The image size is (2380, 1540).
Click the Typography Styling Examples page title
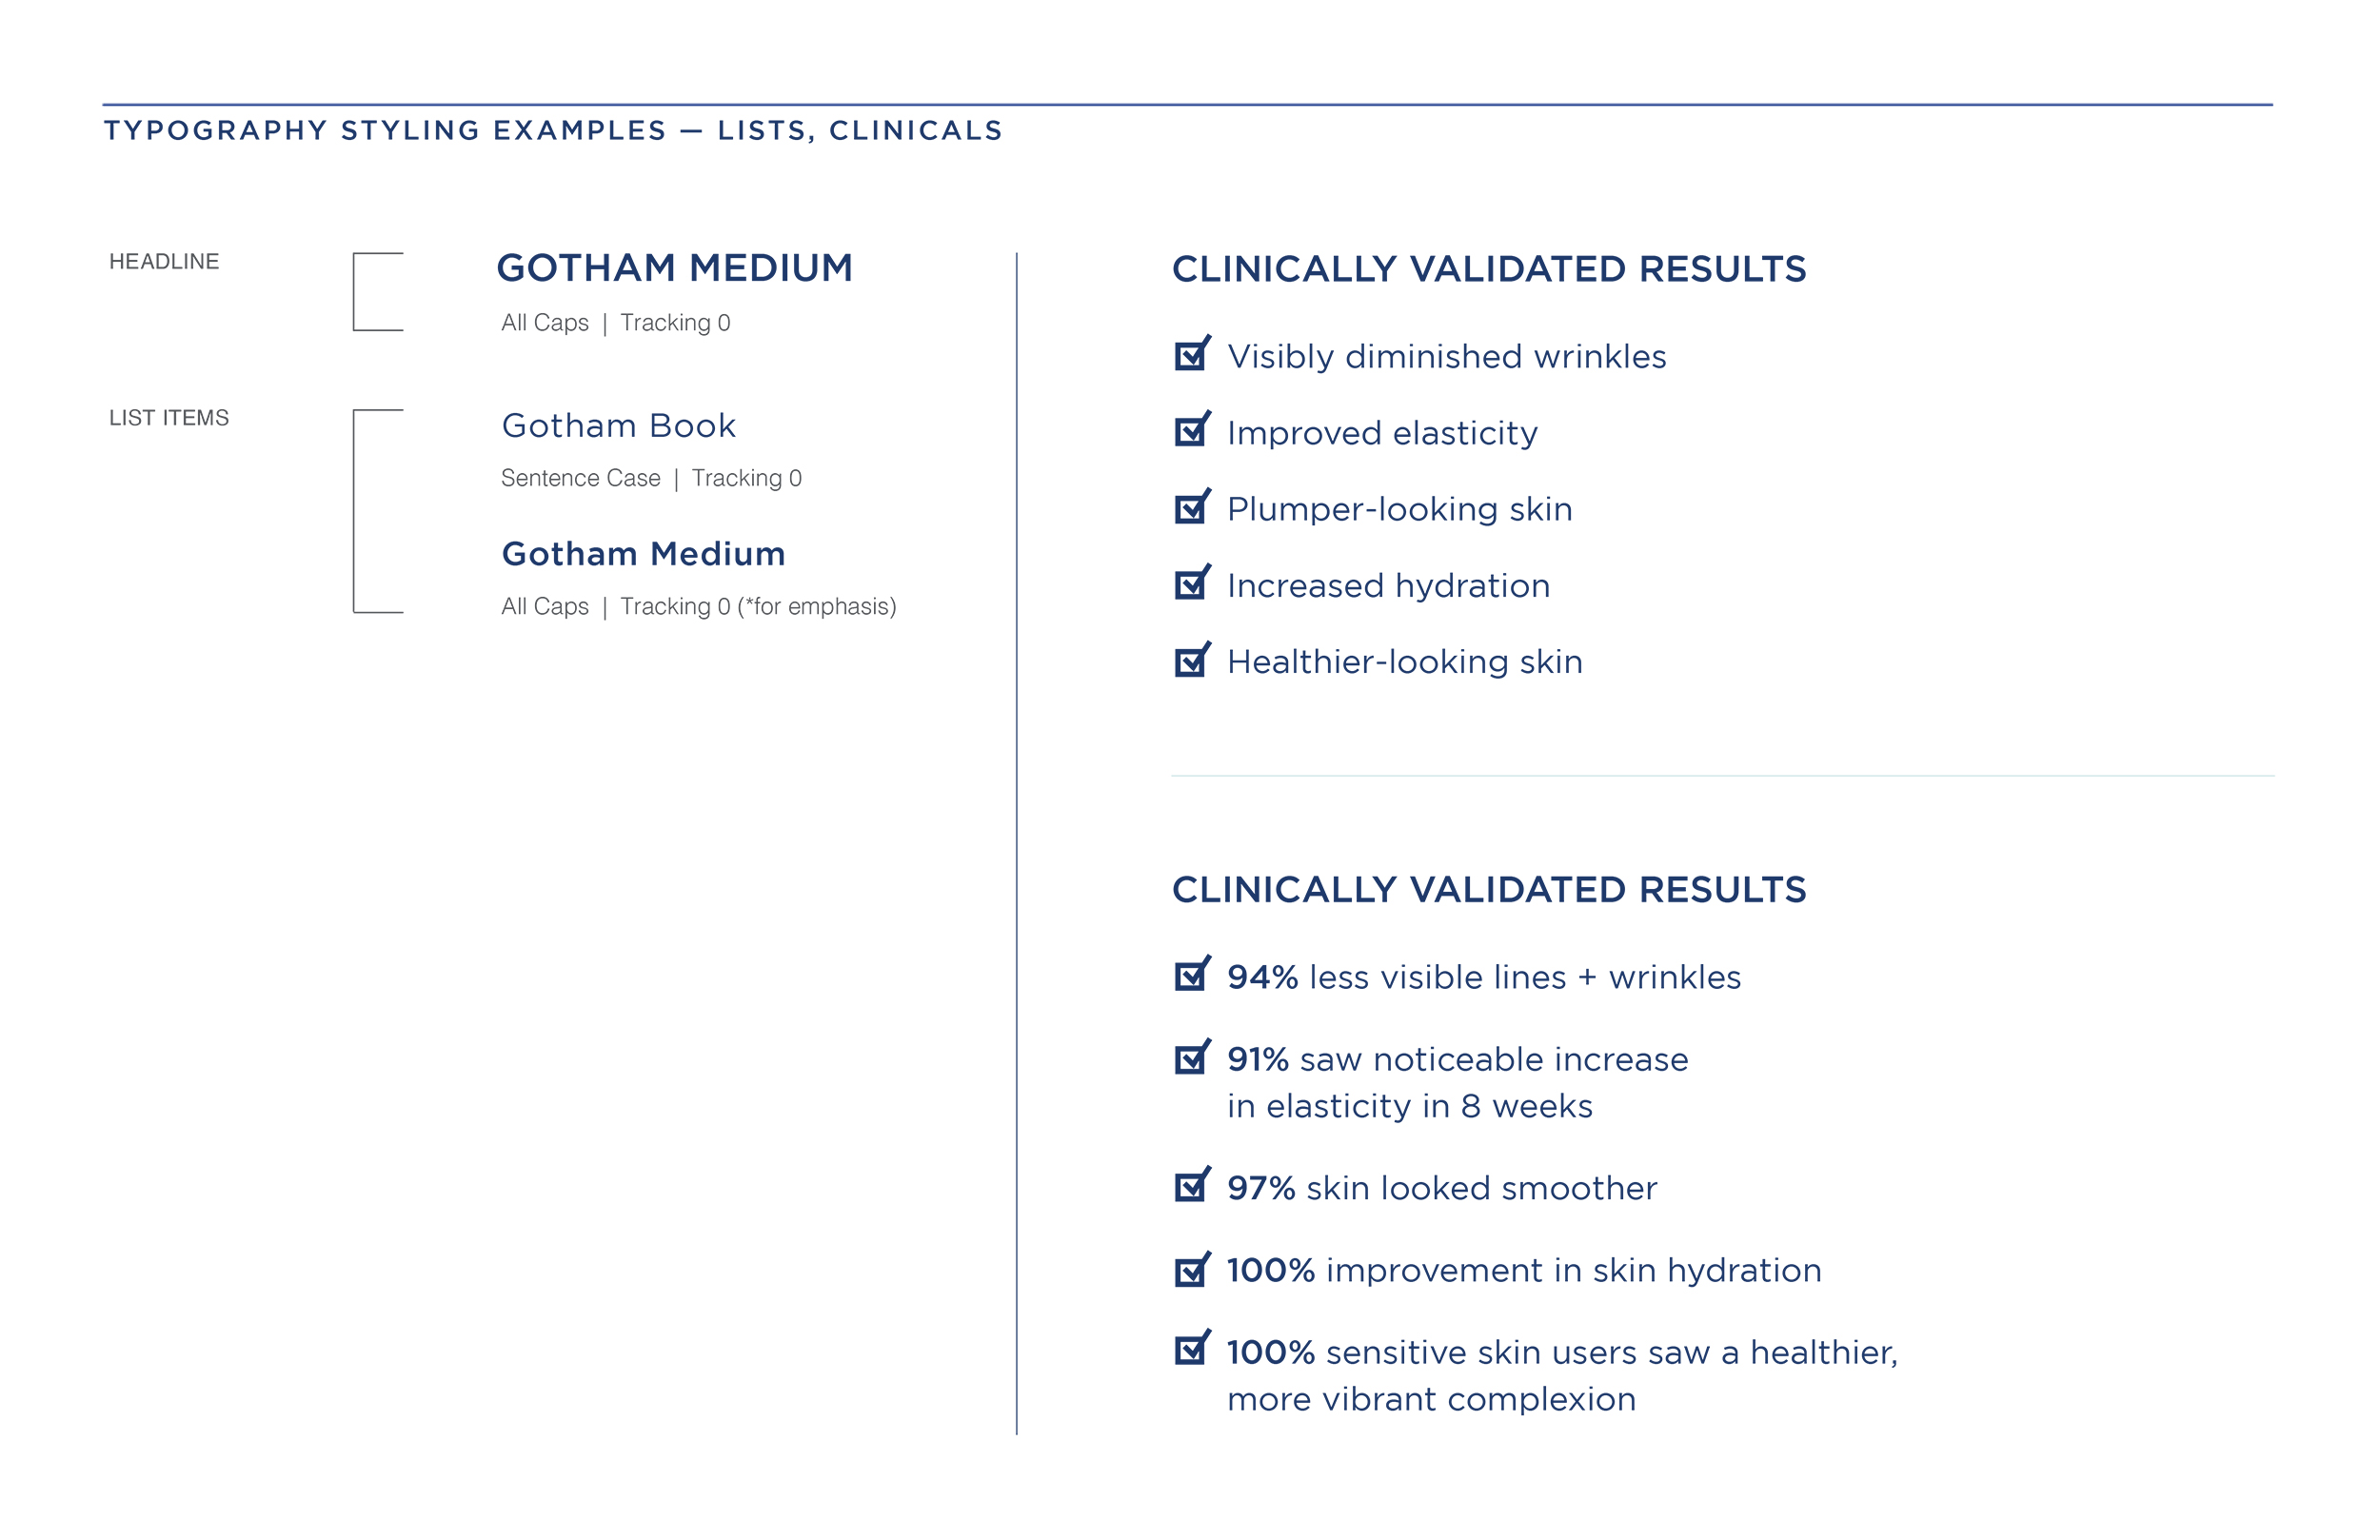(553, 131)
